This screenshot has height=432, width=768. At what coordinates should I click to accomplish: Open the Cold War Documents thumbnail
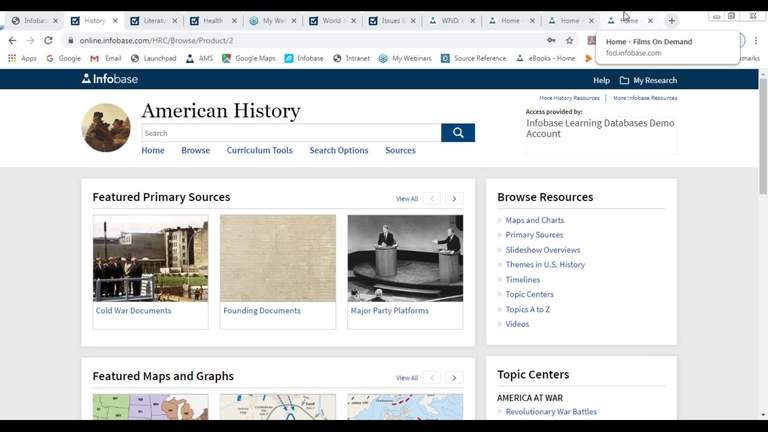[x=150, y=258]
